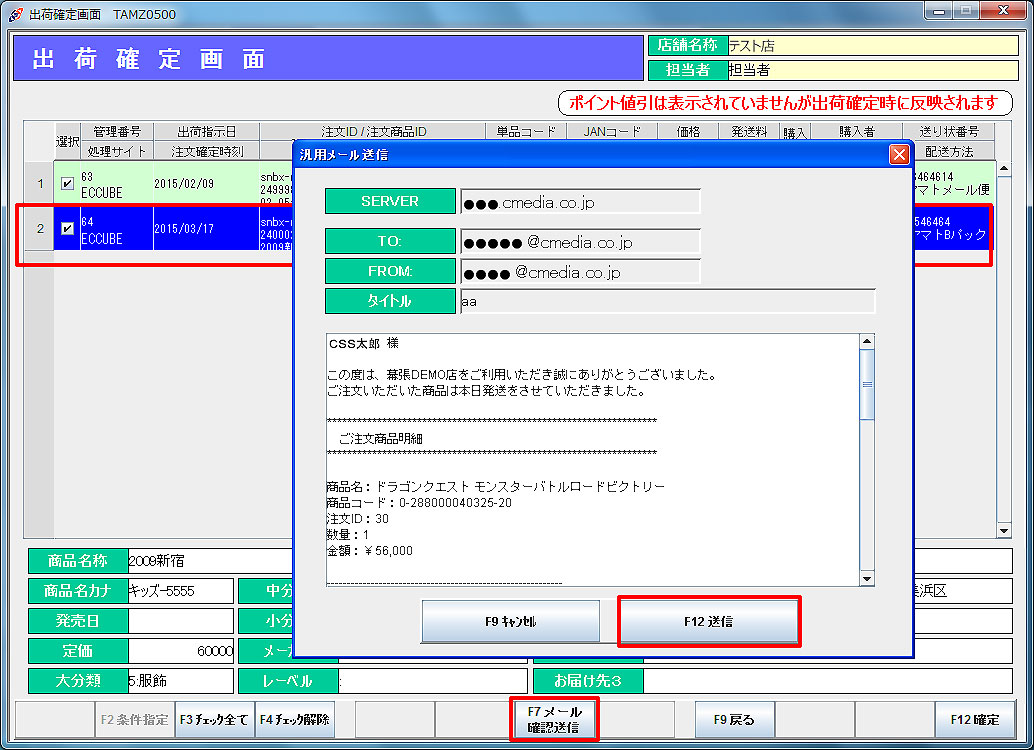Click F7 メール確認送信 button
This screenshot has width=1034, height=750.
554,719
